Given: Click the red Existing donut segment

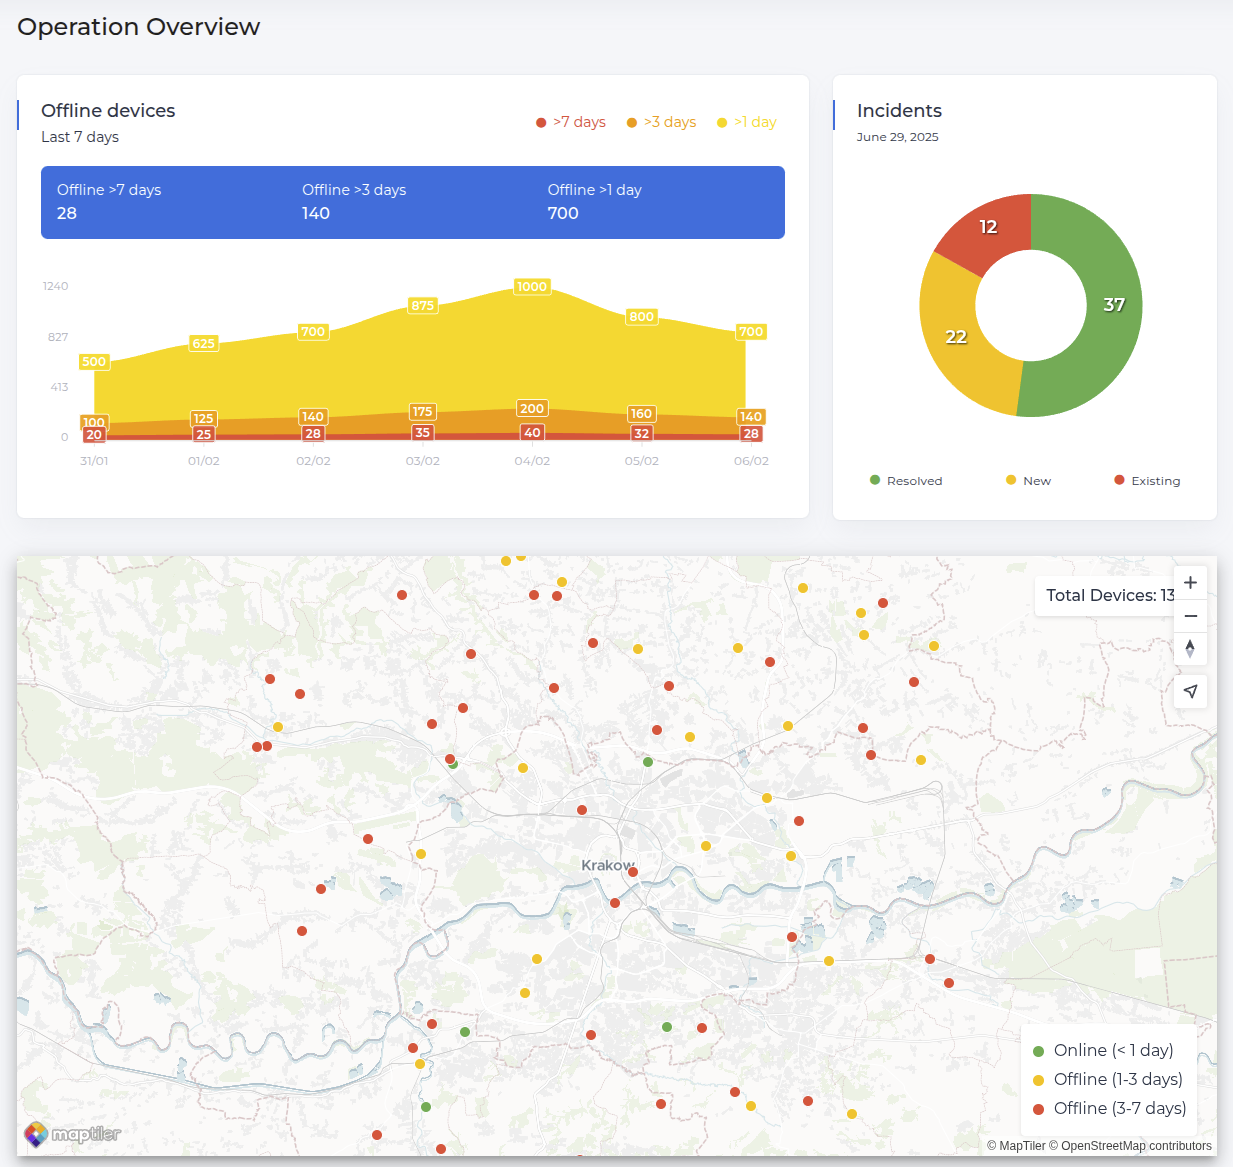Looking at the screenshot, I should click(985, 230).
